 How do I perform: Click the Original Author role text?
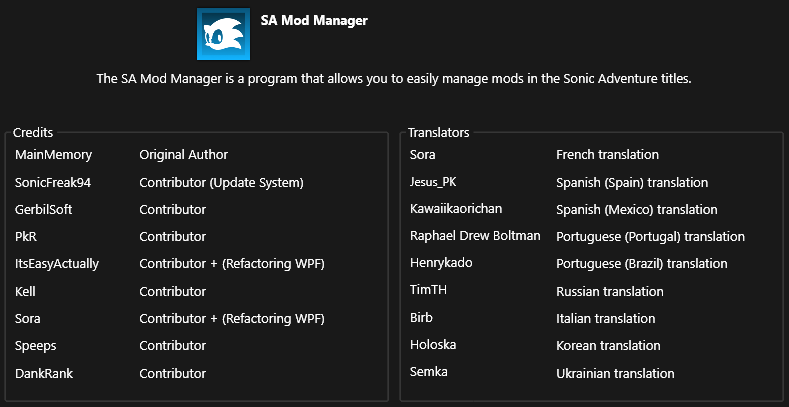tap(183, 155)
